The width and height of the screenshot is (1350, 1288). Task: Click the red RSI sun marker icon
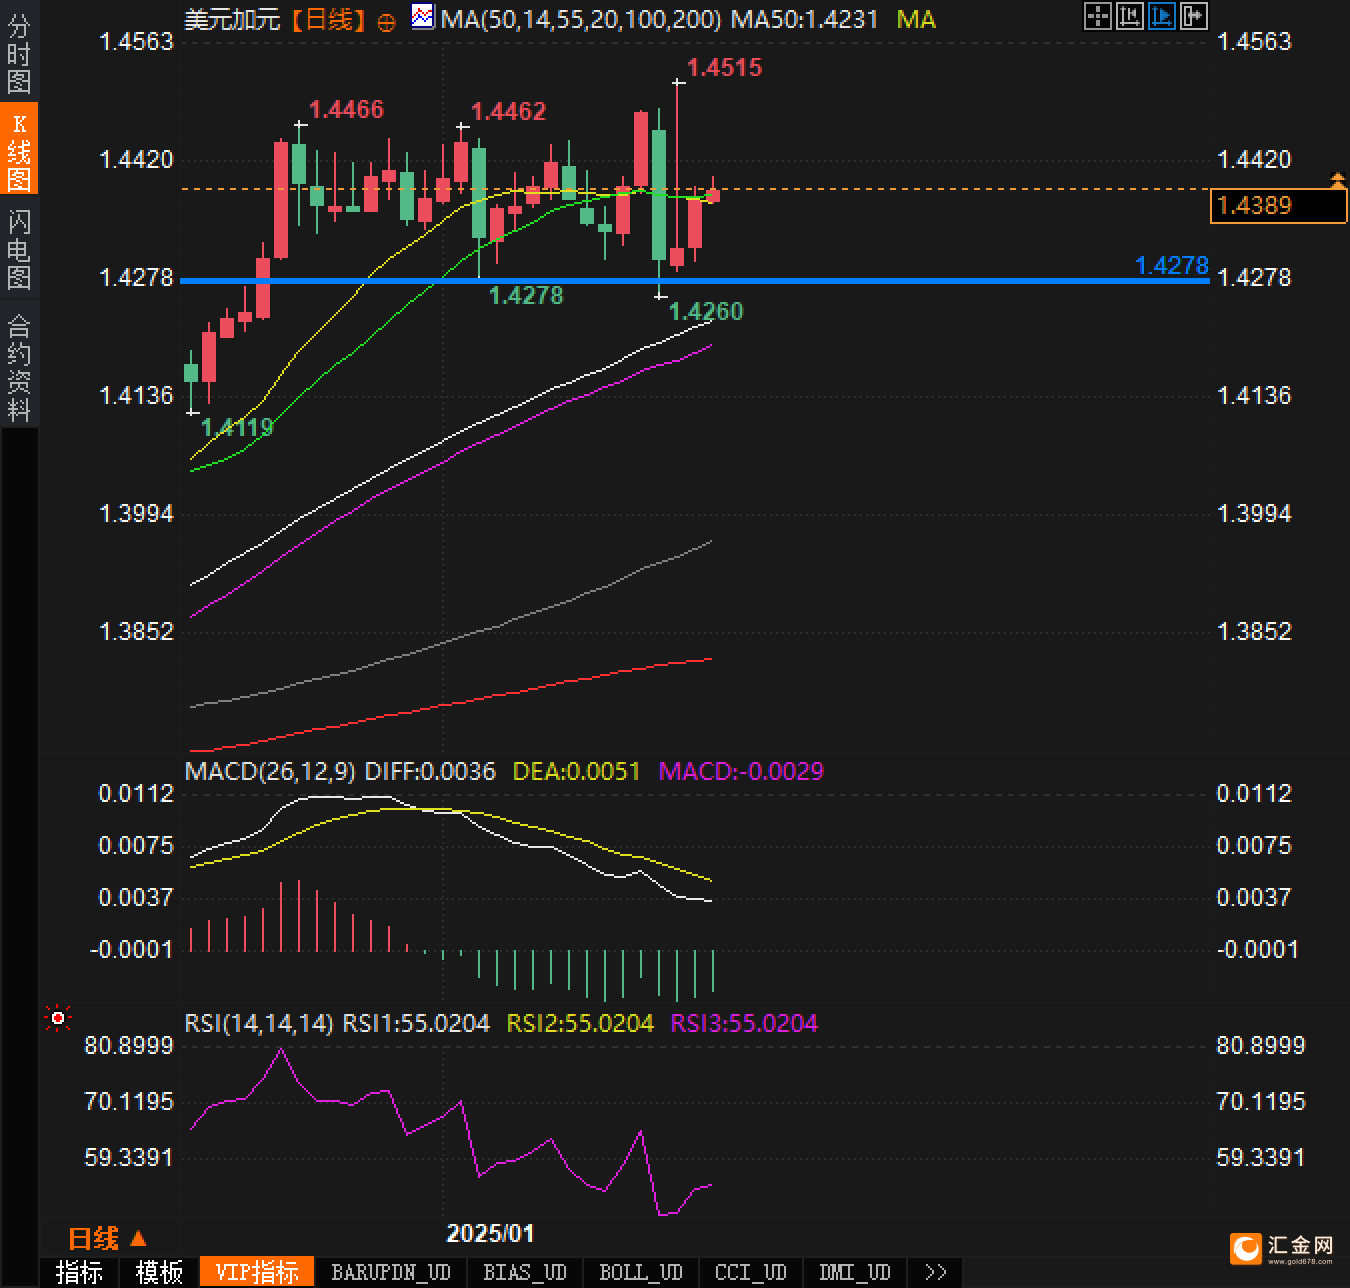[58, 1019]
